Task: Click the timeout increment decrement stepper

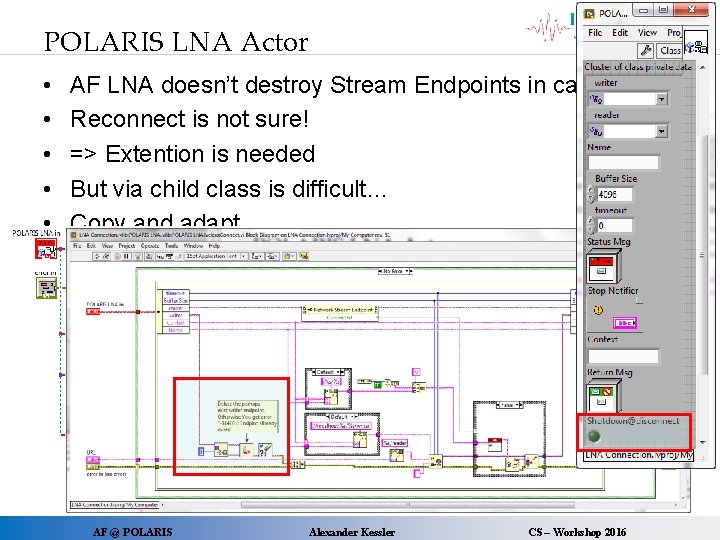Action: [x=591, y=225]
